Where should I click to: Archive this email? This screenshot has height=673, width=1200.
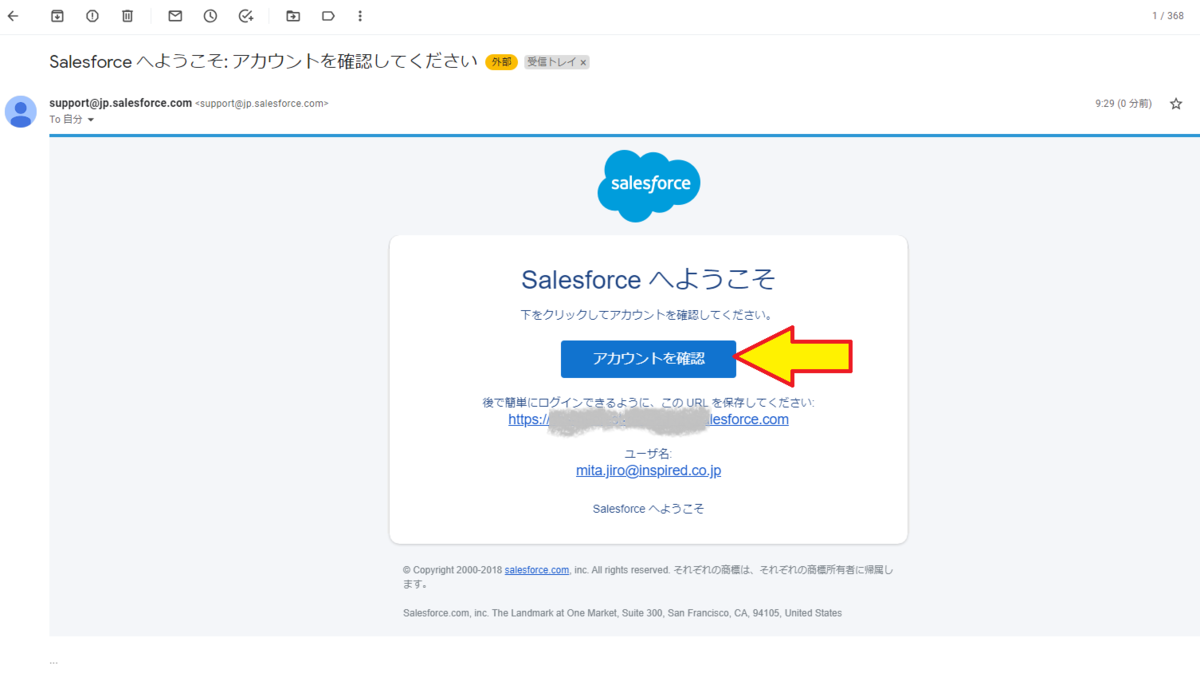point(57,16)
